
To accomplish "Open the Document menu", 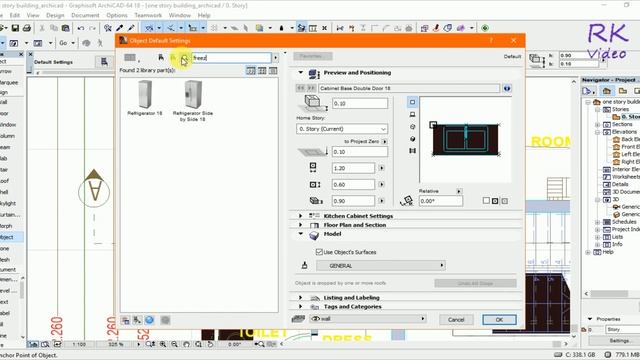I will click(x=85, y=16).
